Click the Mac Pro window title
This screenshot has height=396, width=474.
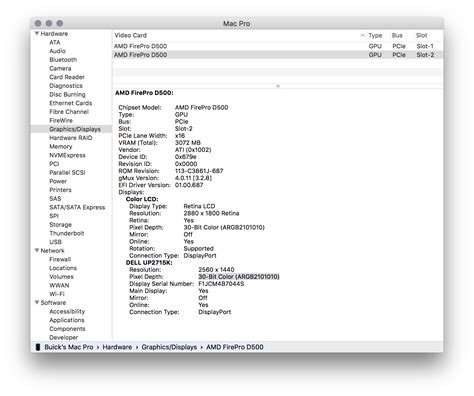[x=236, y=23]
